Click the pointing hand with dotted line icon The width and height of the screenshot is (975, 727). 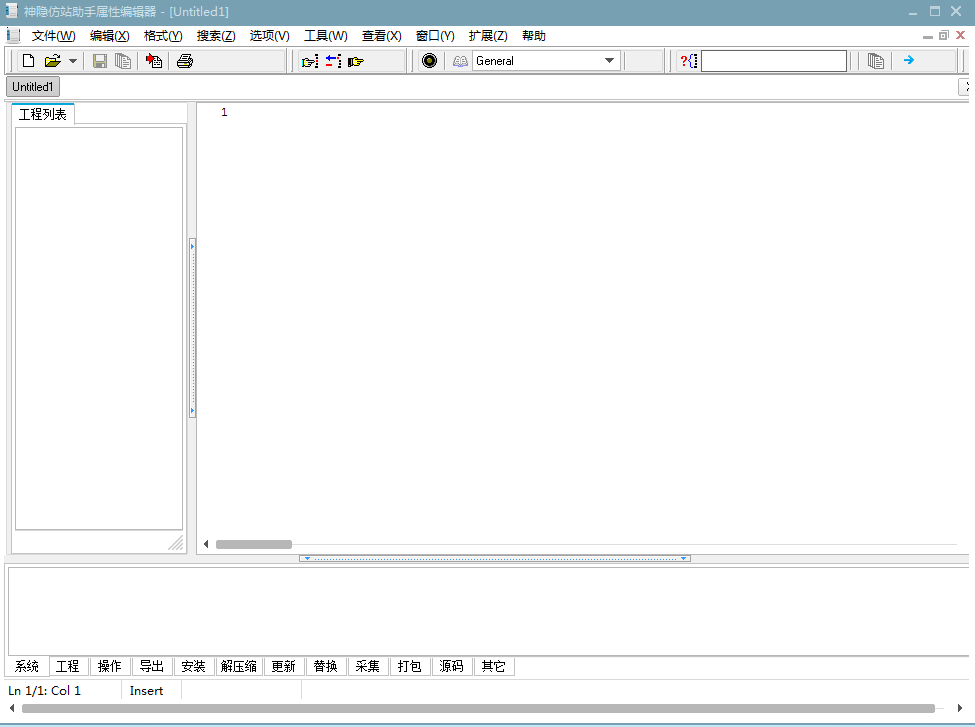click(x=310, y=61)
